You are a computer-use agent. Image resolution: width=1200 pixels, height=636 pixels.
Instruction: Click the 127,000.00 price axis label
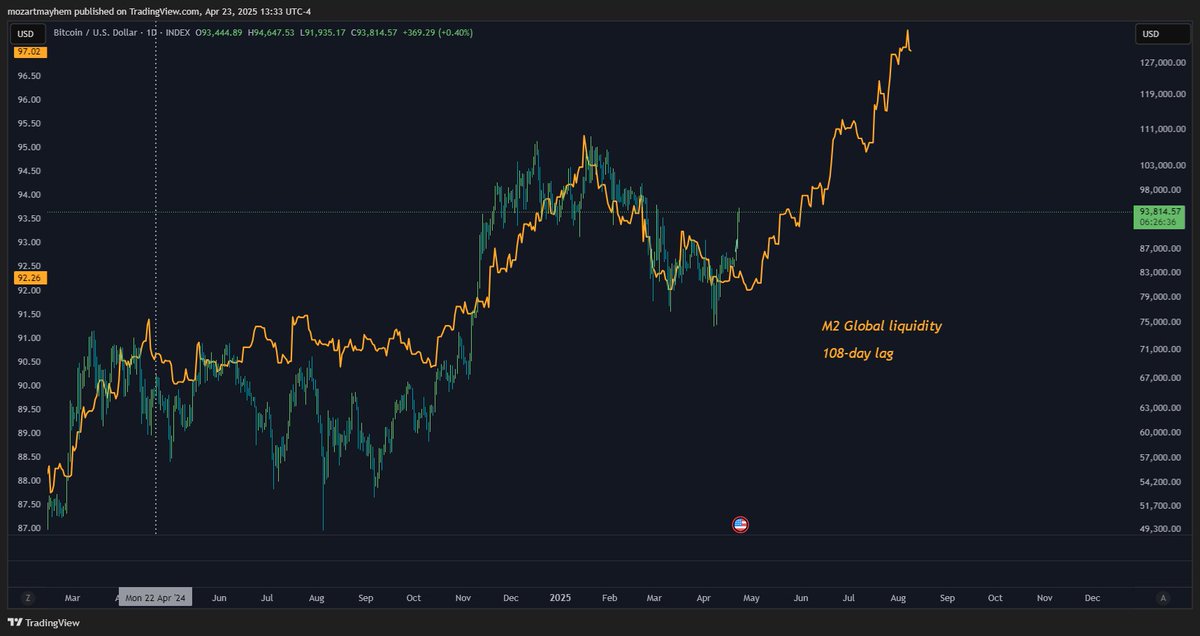click(1163, 63)
